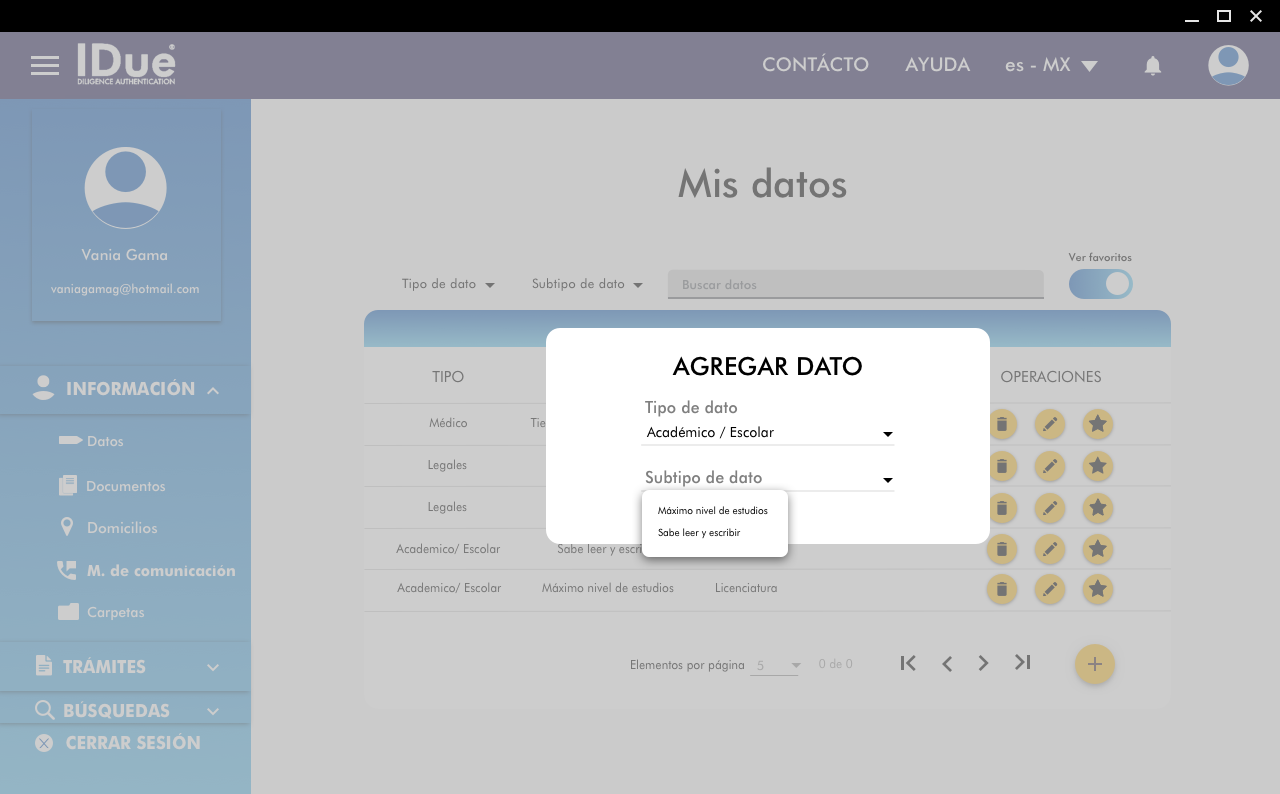Go to the last page icon
The width and height of the screenshot is (1280, 794).
point(1022,662)
